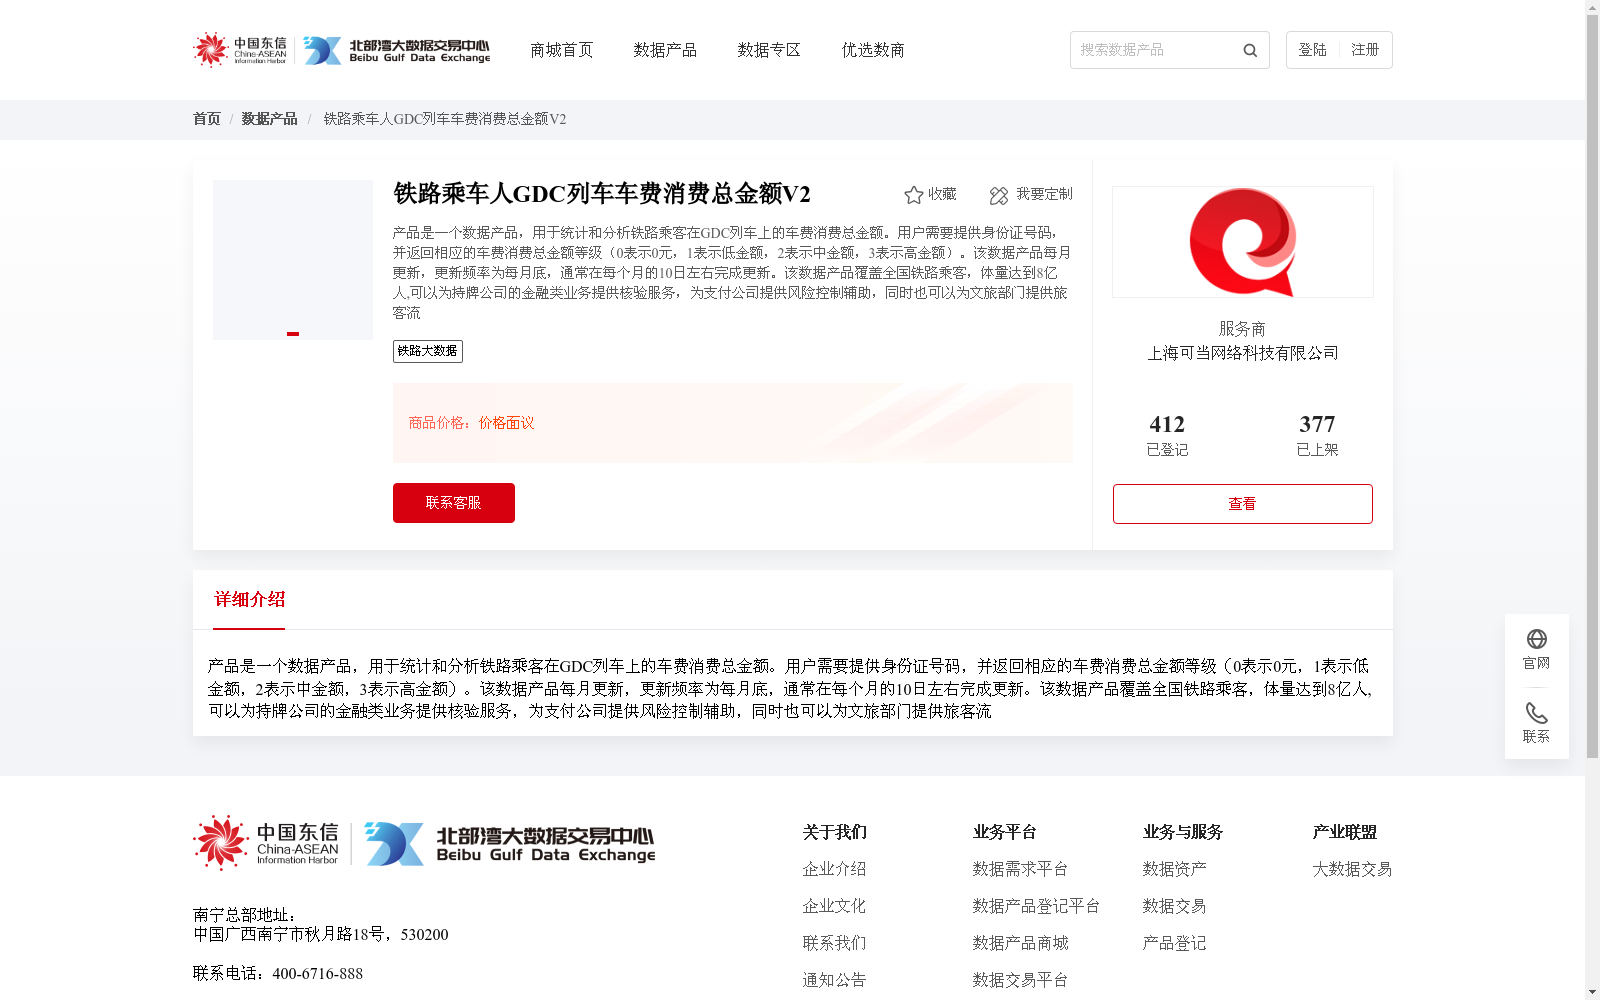Open footer link 企业文化
The image size is (1600, 1000).
pyautogui.click(x=834, y=906)
